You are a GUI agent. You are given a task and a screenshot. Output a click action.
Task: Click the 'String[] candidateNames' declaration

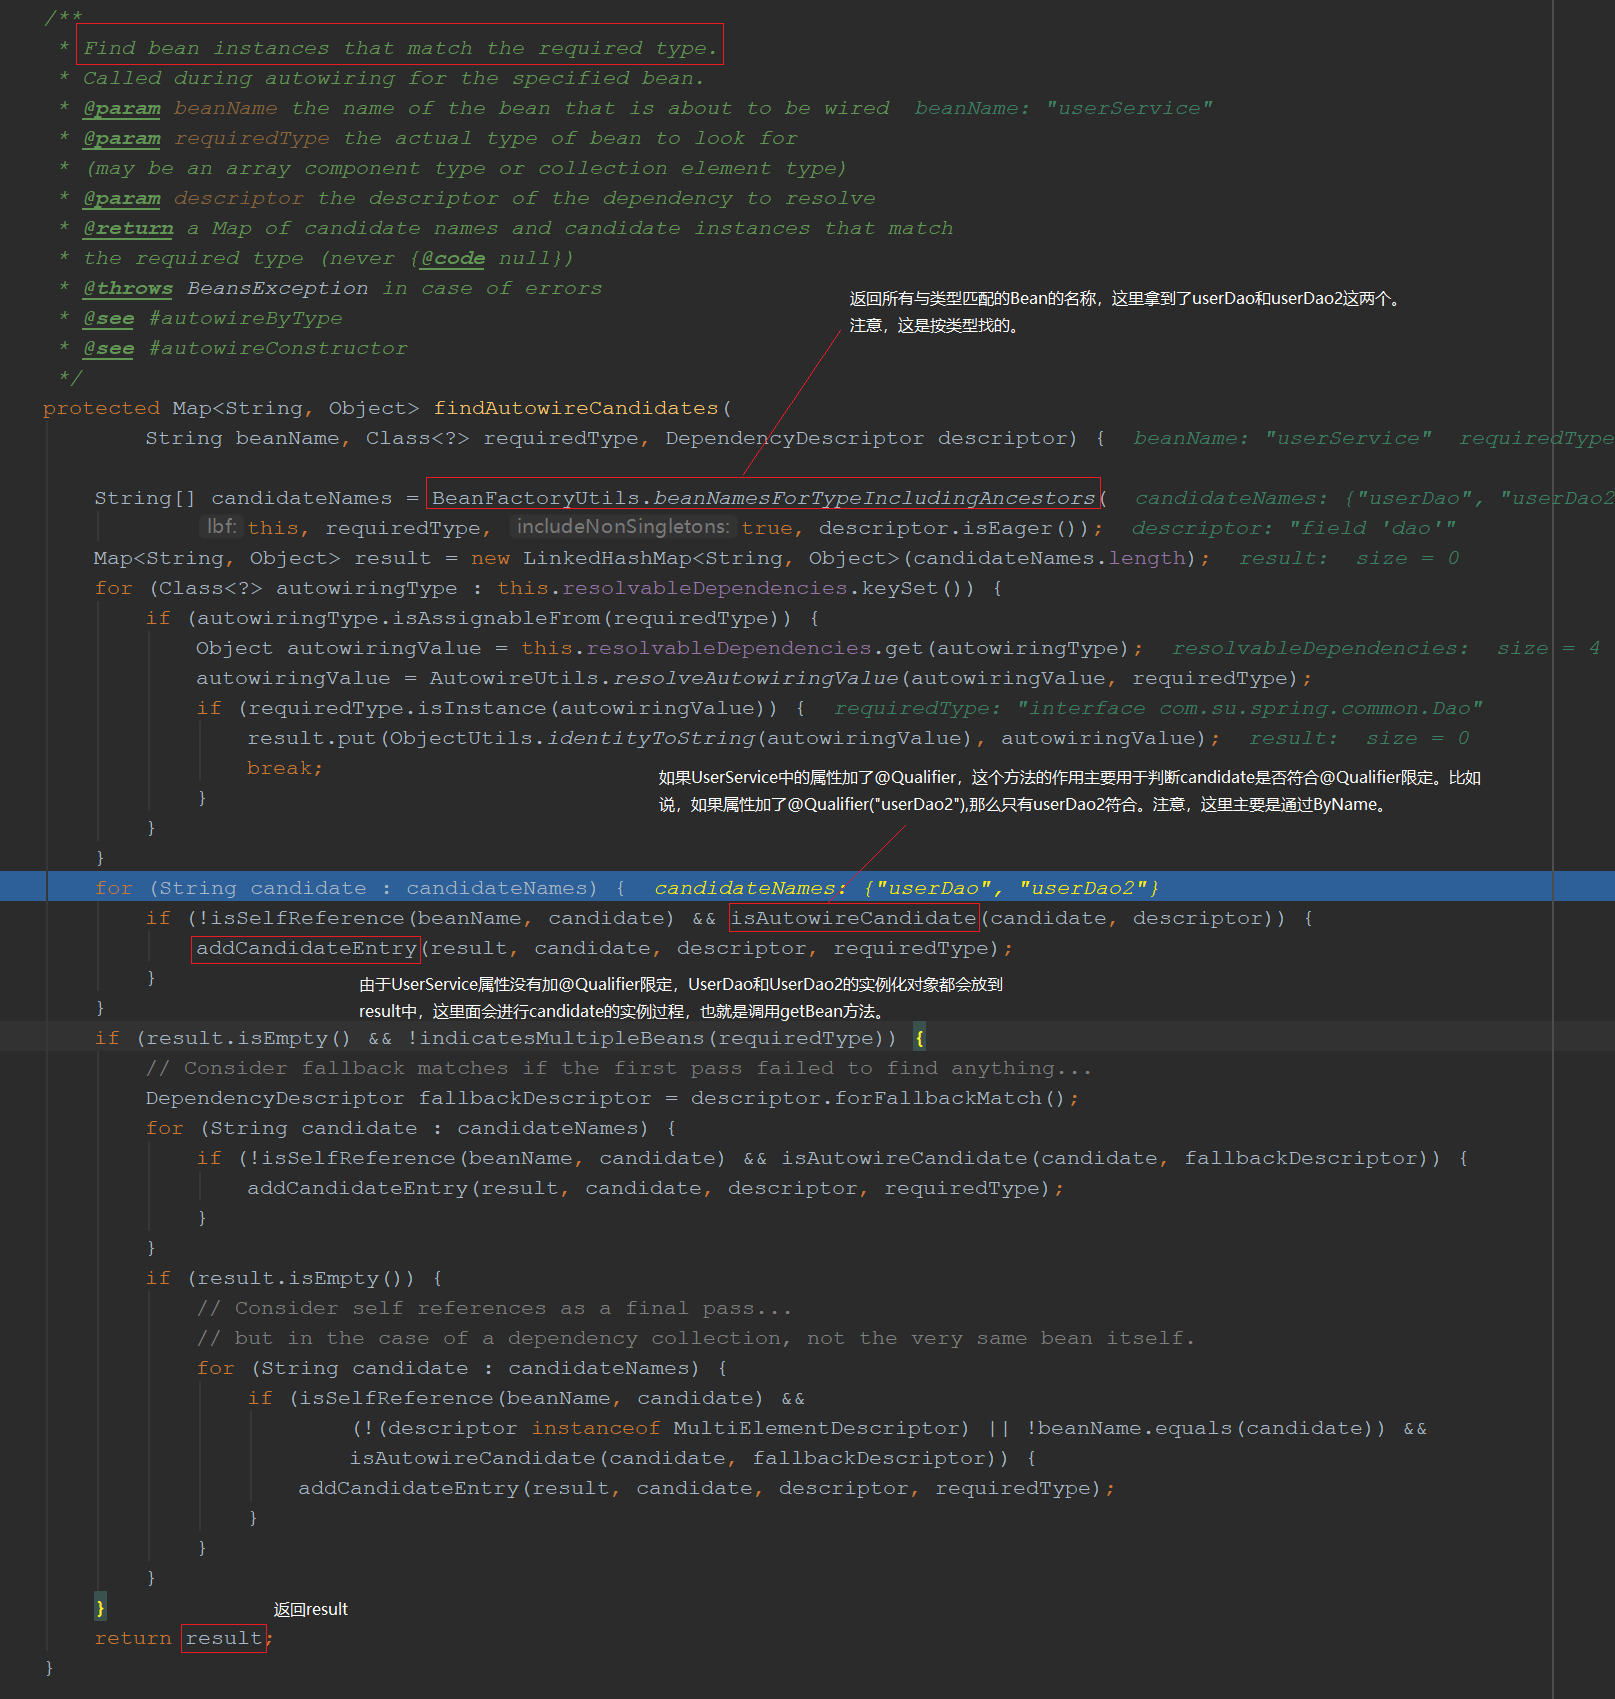(x=243, y=498)
